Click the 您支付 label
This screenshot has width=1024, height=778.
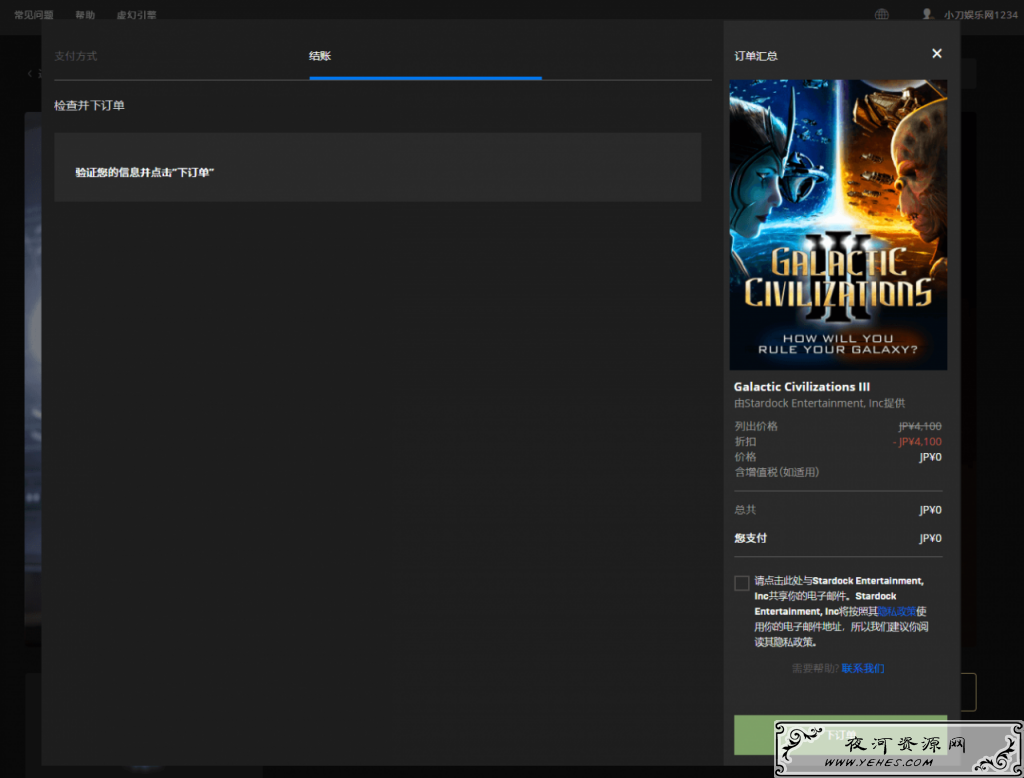[x=750, y=538]
